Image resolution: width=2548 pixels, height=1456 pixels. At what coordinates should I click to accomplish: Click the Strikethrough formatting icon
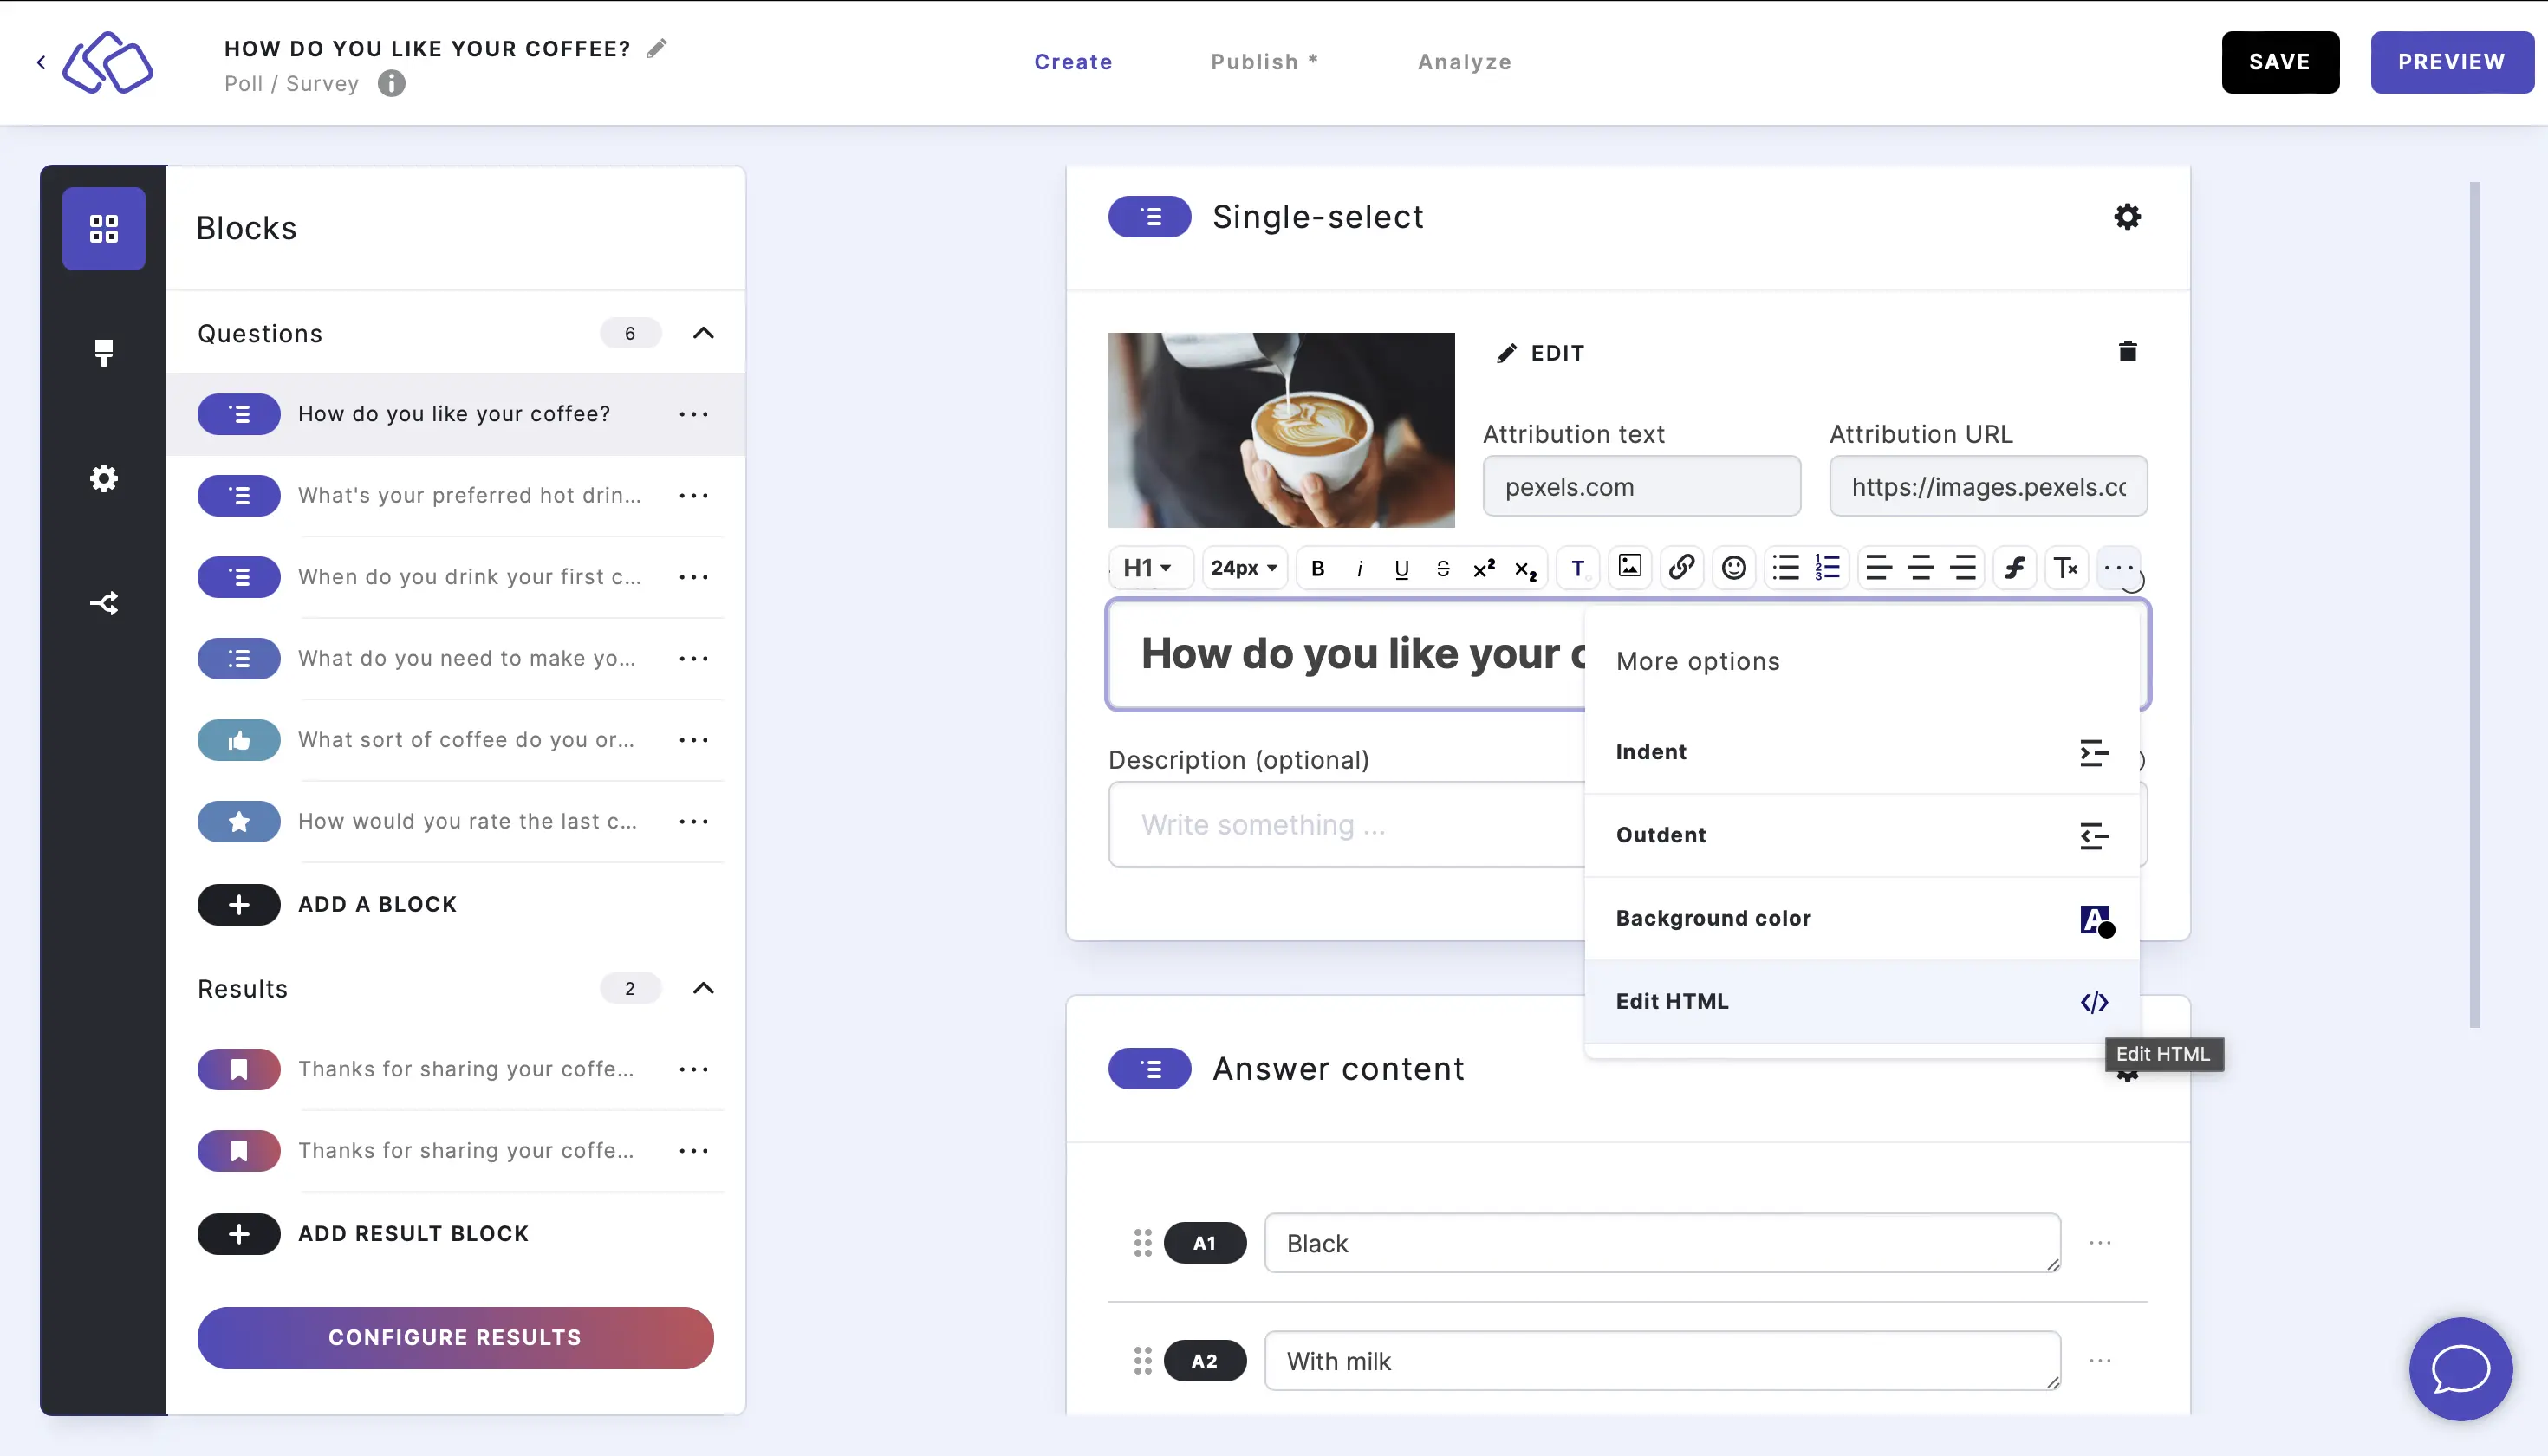[x=1442, y=567]
